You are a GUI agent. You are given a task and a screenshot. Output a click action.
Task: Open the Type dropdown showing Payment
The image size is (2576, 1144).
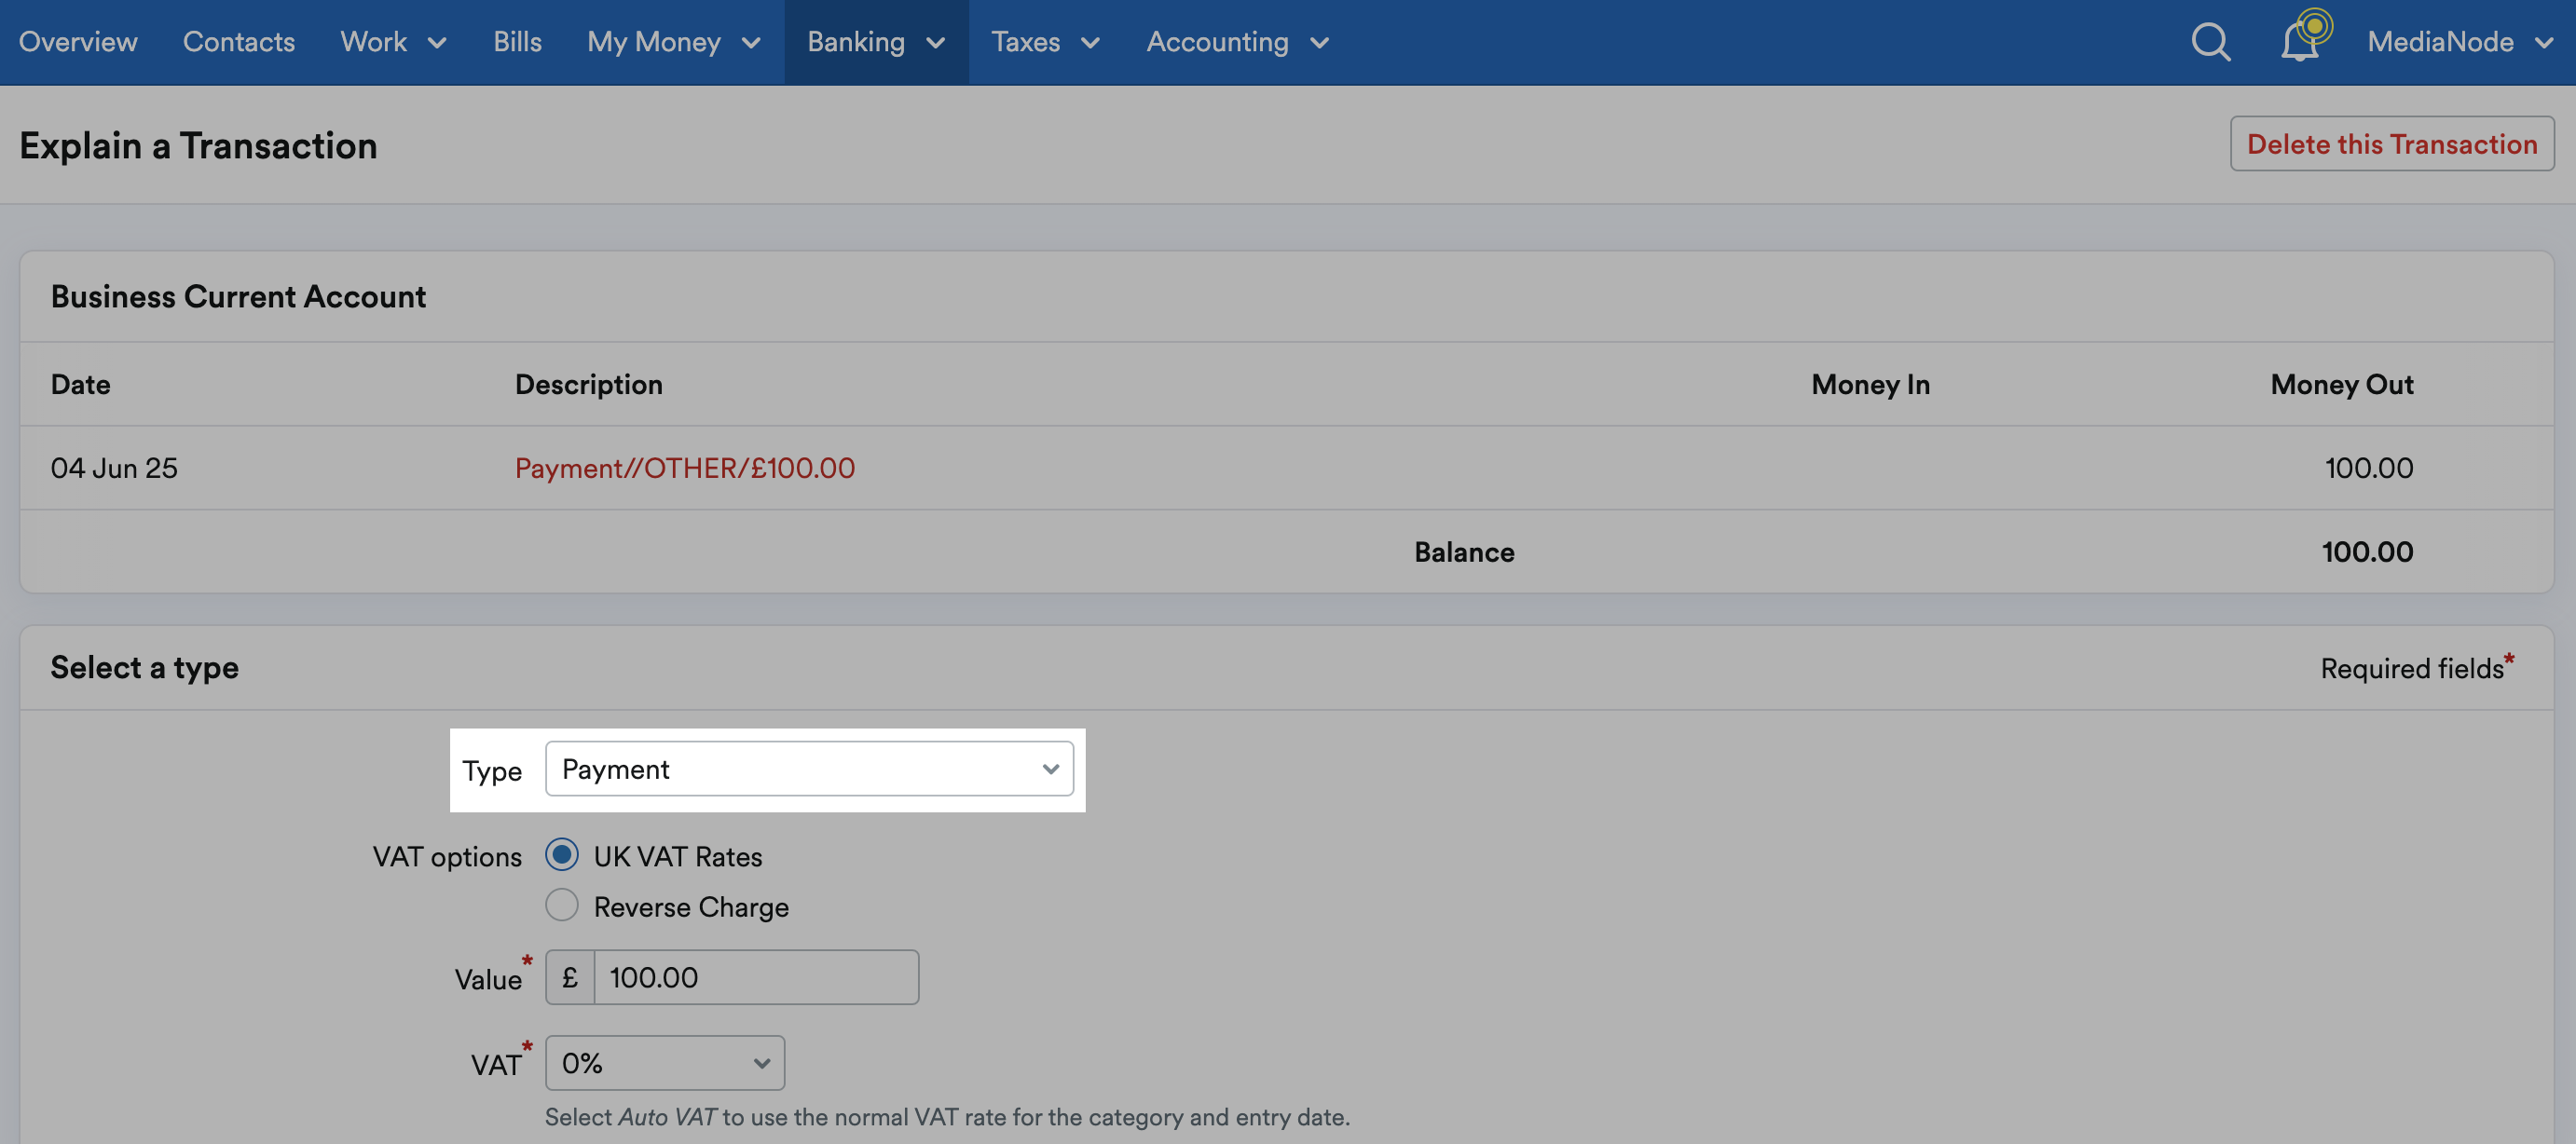[809, 768]
